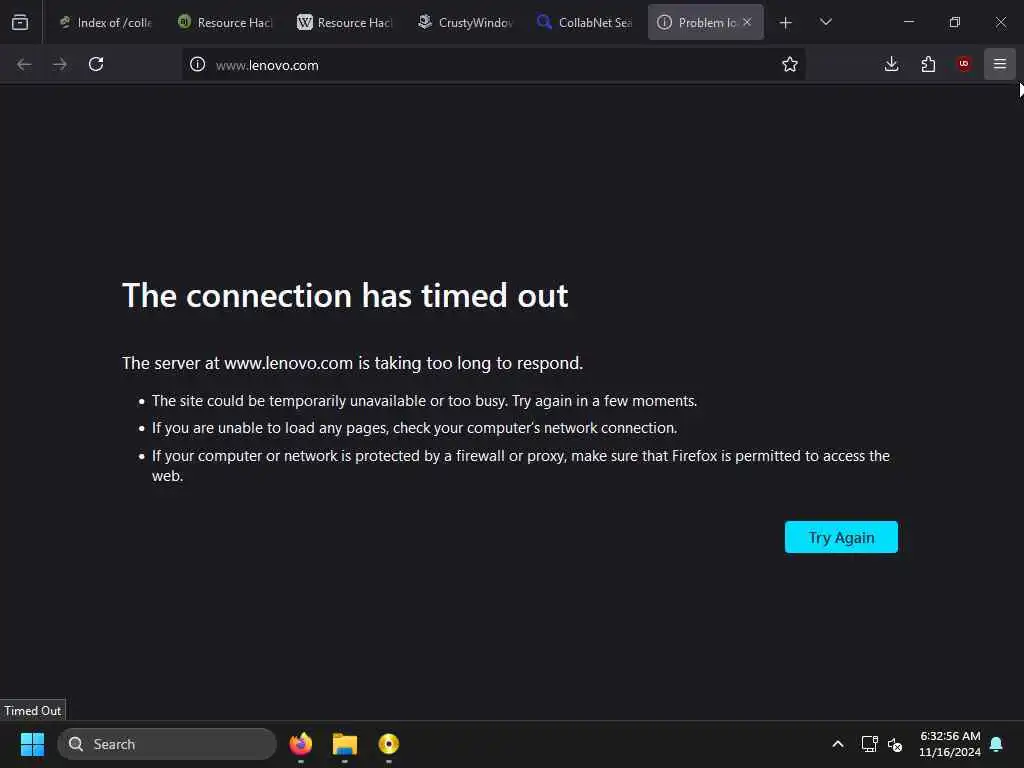
Task: Close the Problem loading page tab
Action: [747, 22]
